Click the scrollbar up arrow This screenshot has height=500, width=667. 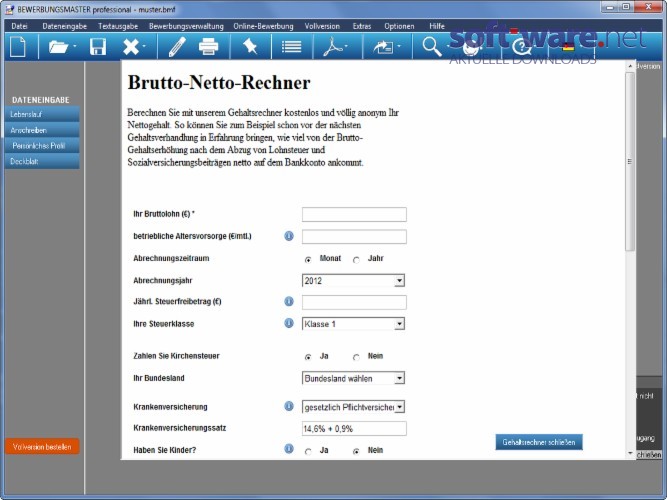point(630,66)
